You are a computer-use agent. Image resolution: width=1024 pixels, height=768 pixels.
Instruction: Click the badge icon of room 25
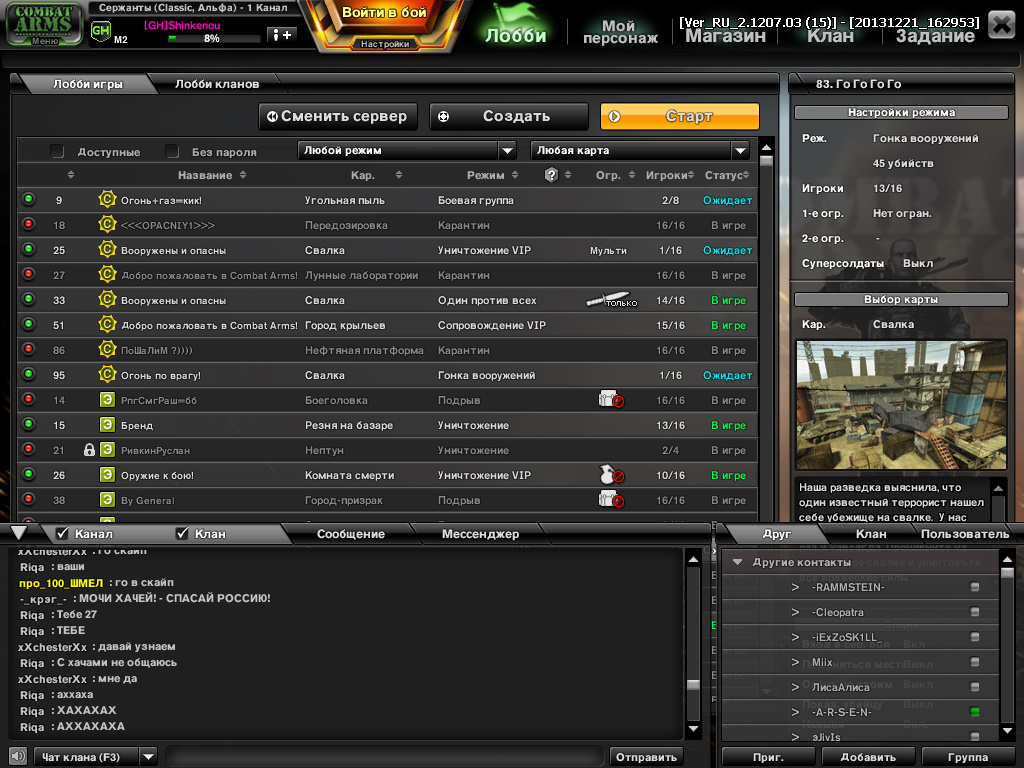(107, 249)
